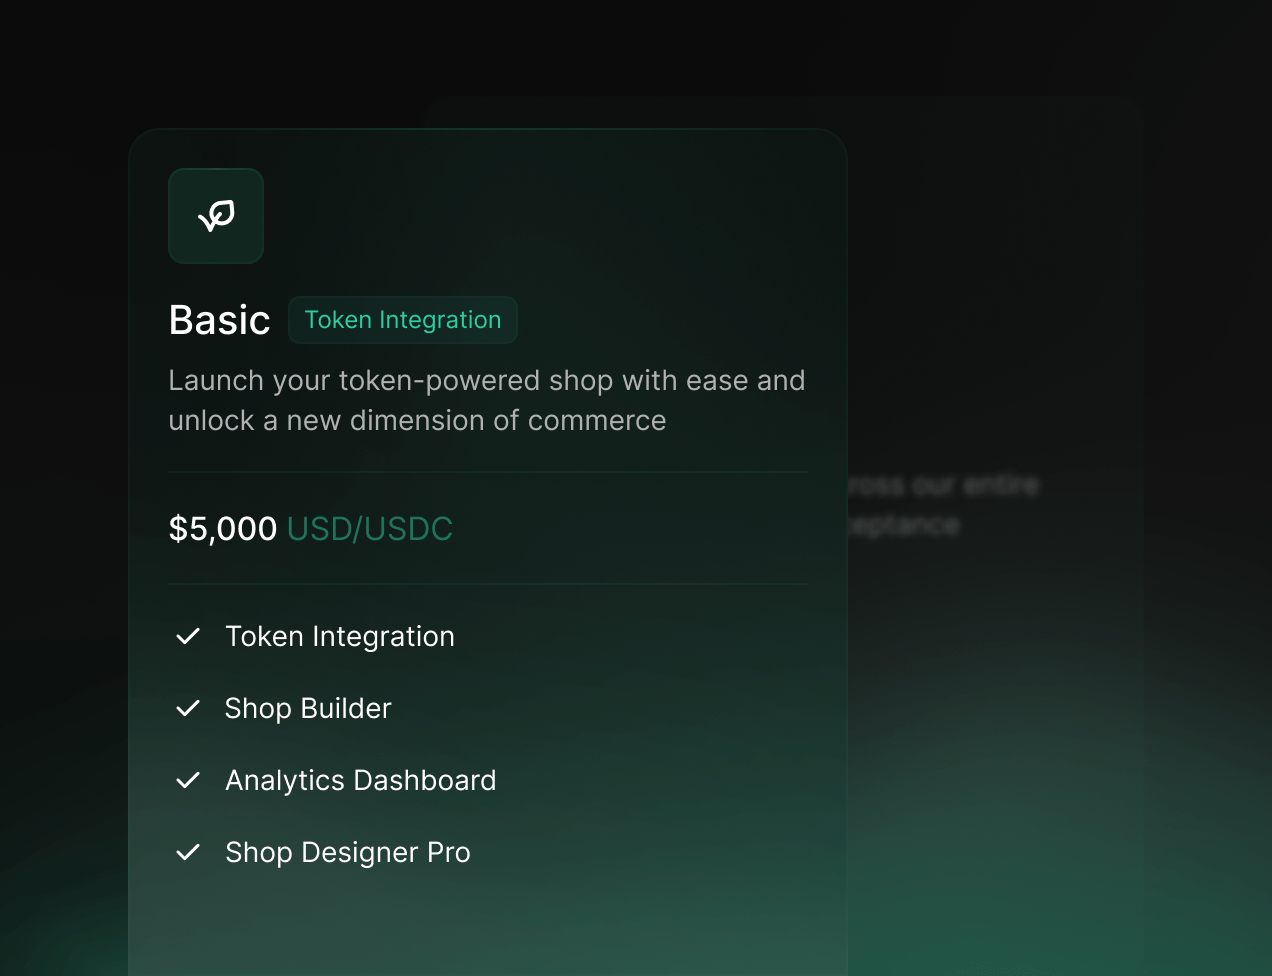Click the Token Integration feature row text
Viewport: 1272px width, 976px height.
340,637
